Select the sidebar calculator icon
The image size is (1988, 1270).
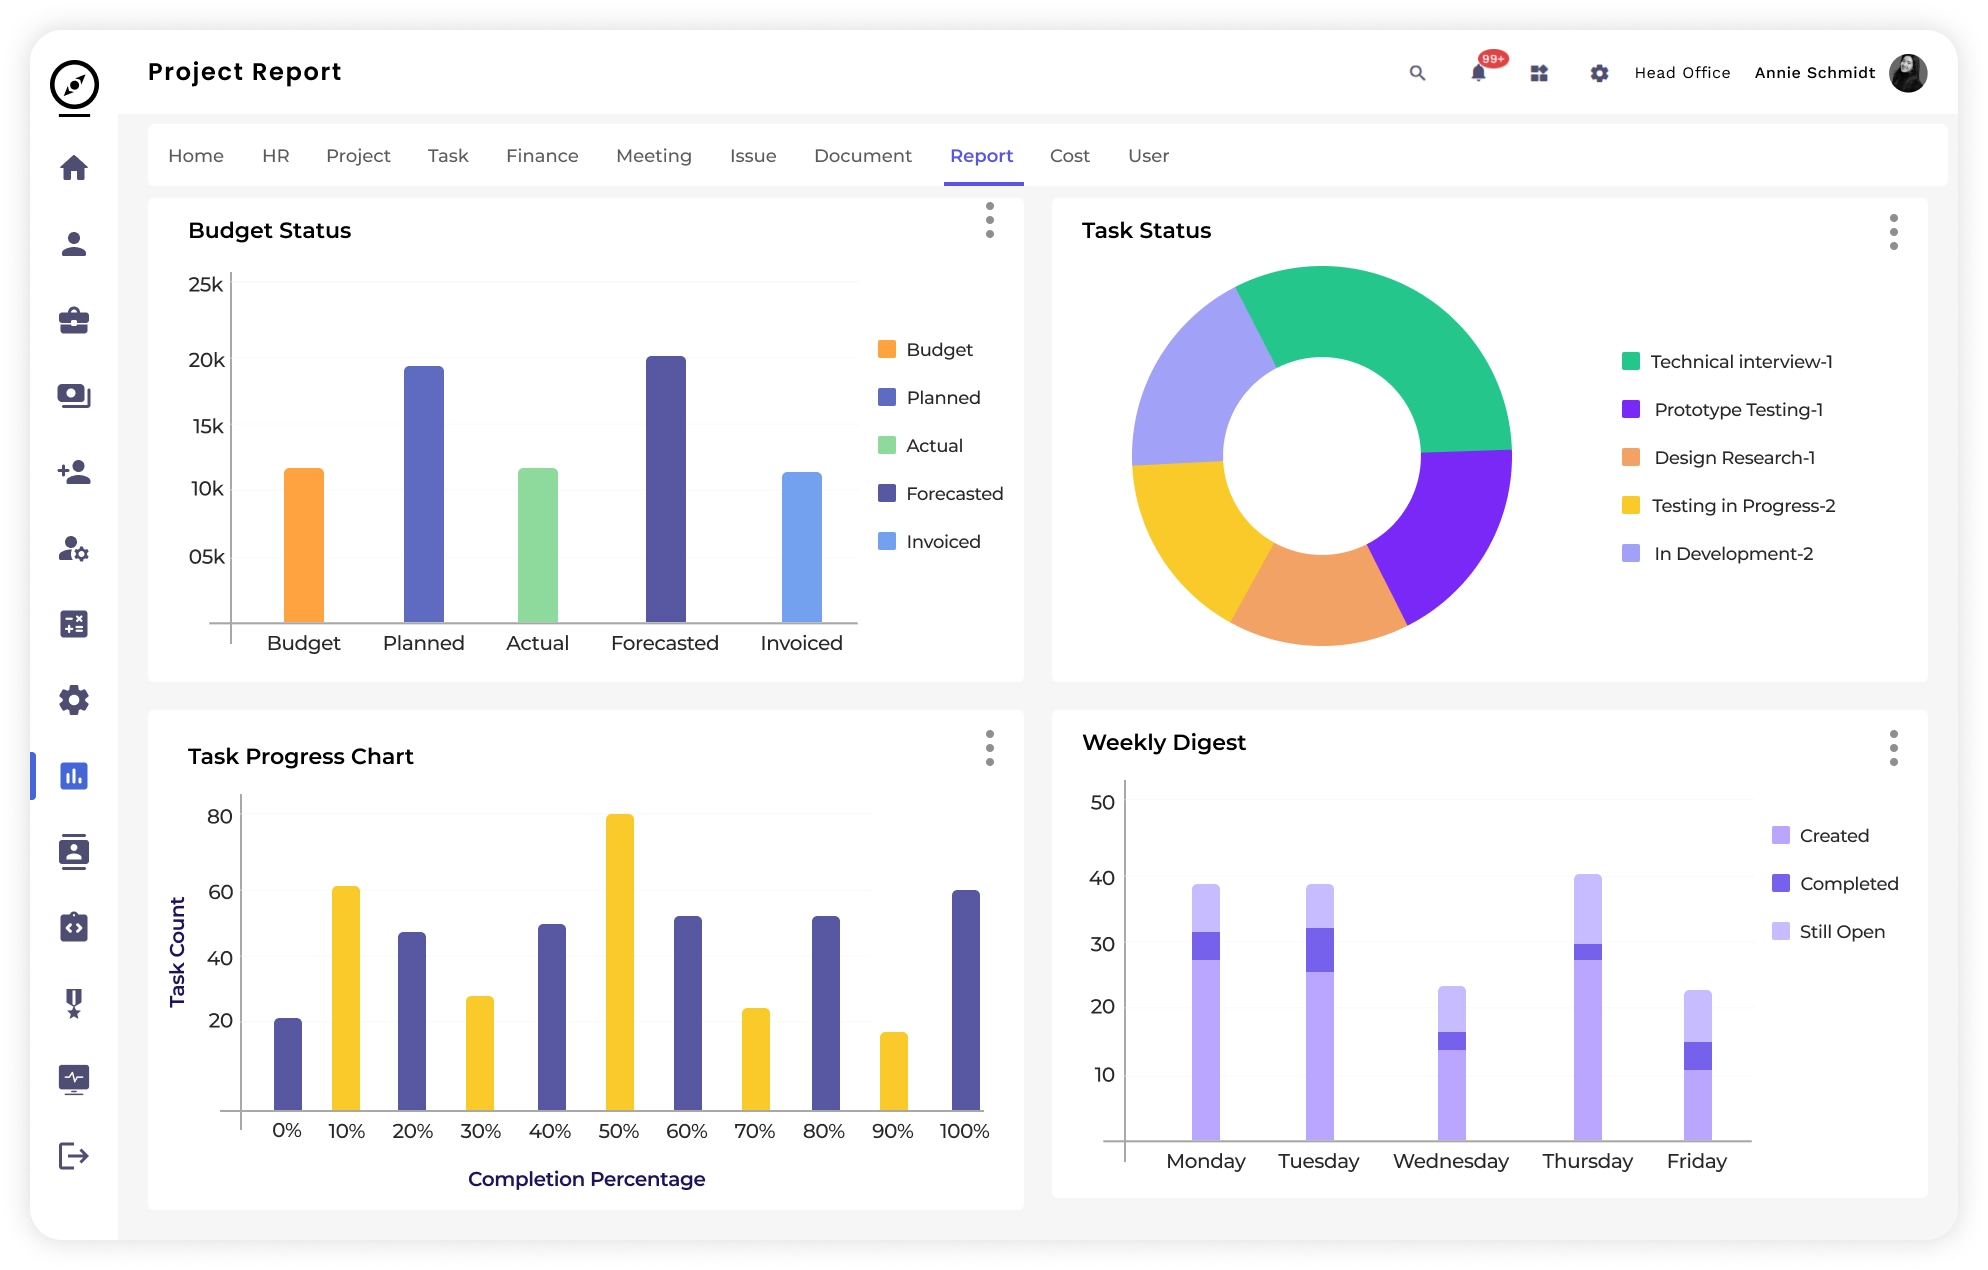click(x=74, y=624)
